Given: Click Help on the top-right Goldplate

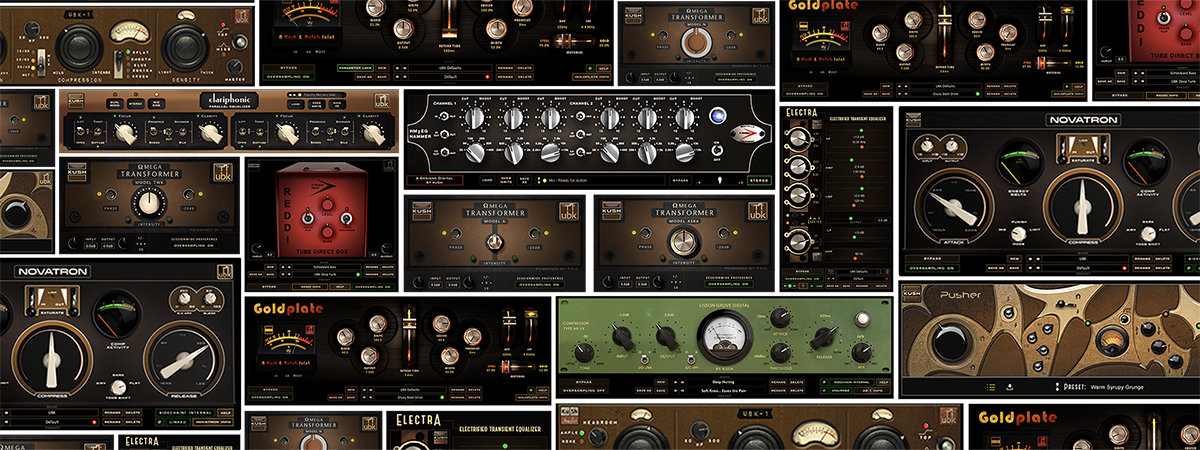Looking at the screenshot, I should point(1079,86).
